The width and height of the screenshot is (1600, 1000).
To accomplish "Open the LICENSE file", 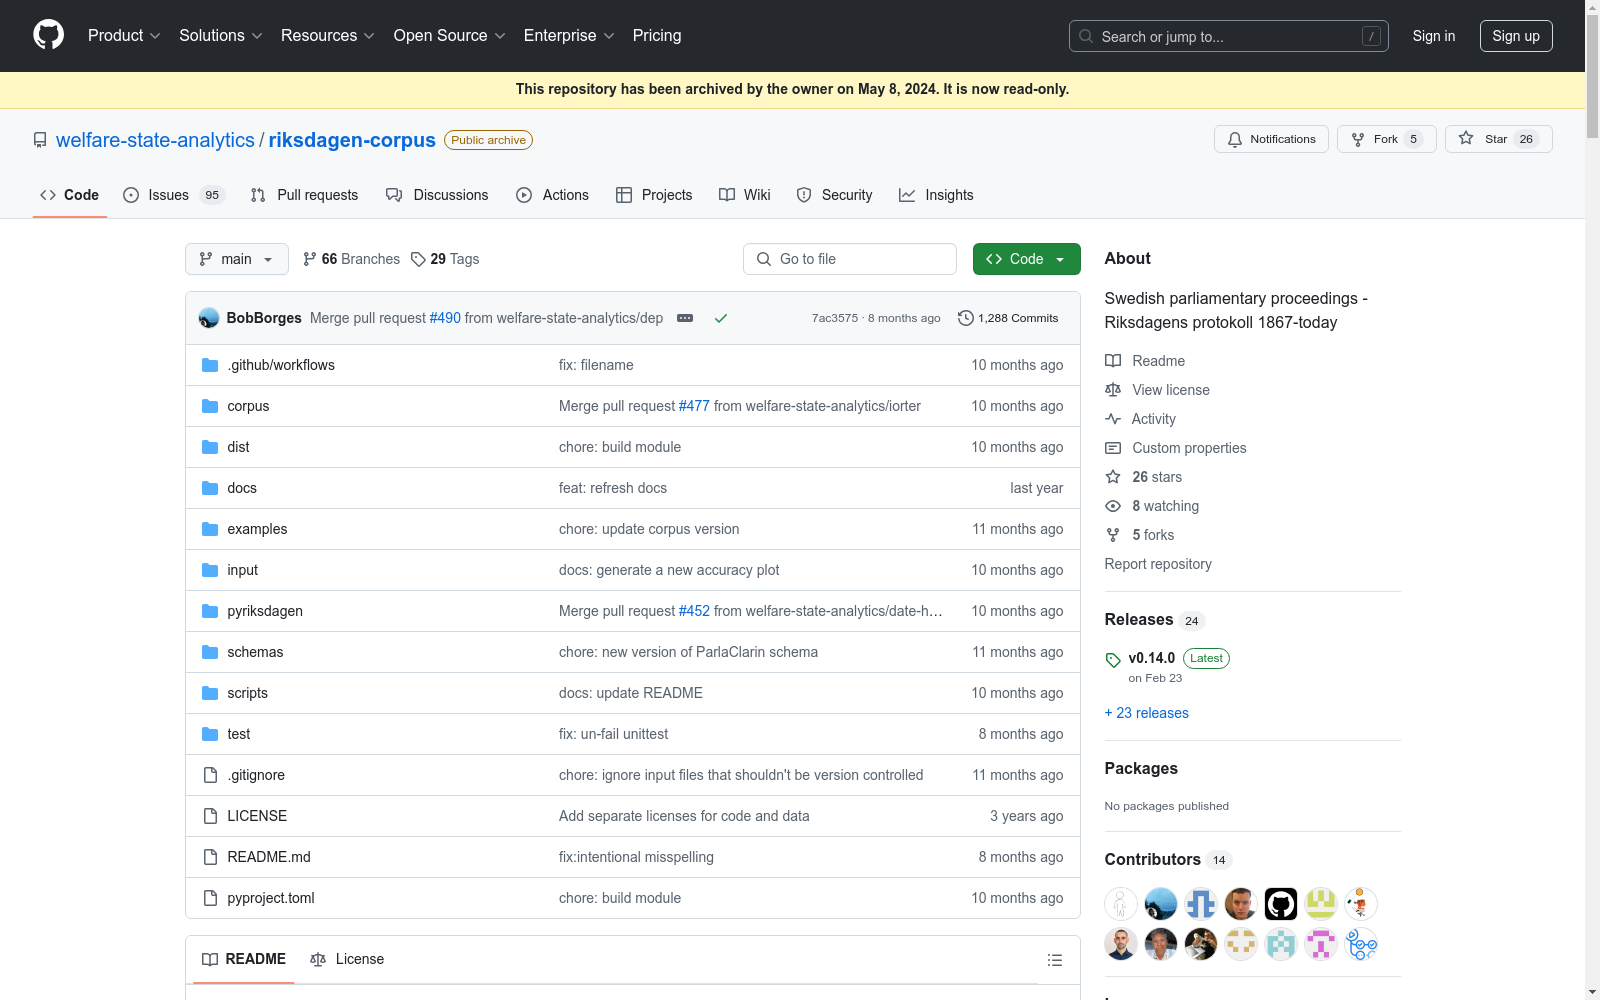I will (257, 816).
